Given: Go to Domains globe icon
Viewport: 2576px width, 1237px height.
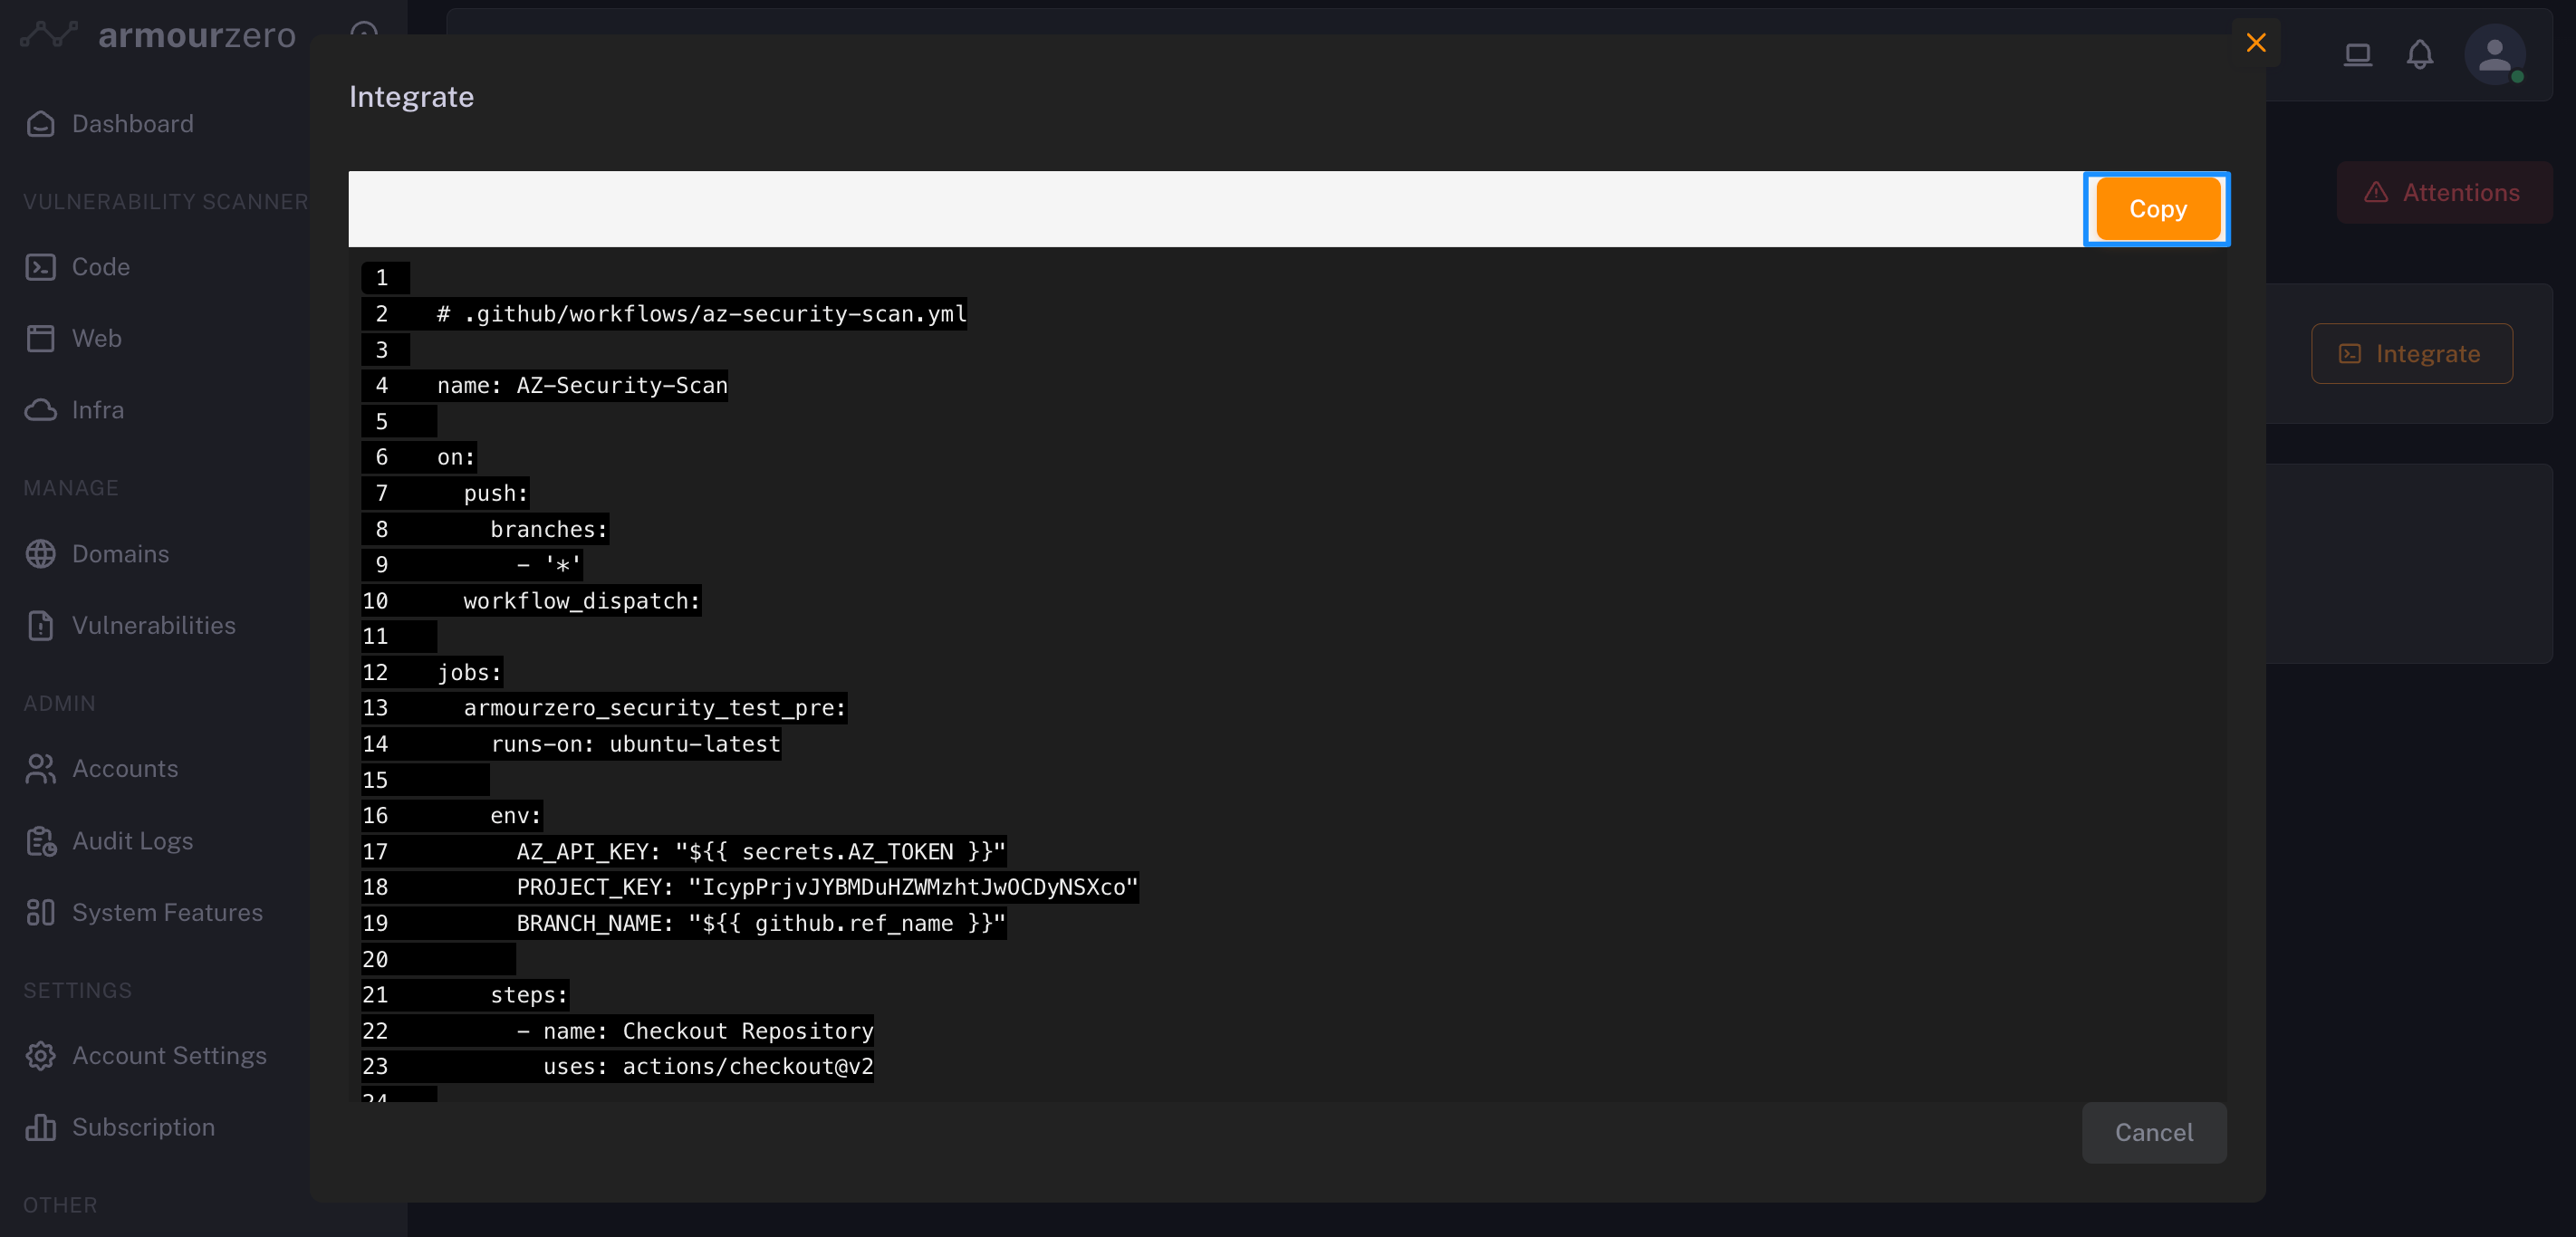Looking at the screenshot, I should click(40, 554).
